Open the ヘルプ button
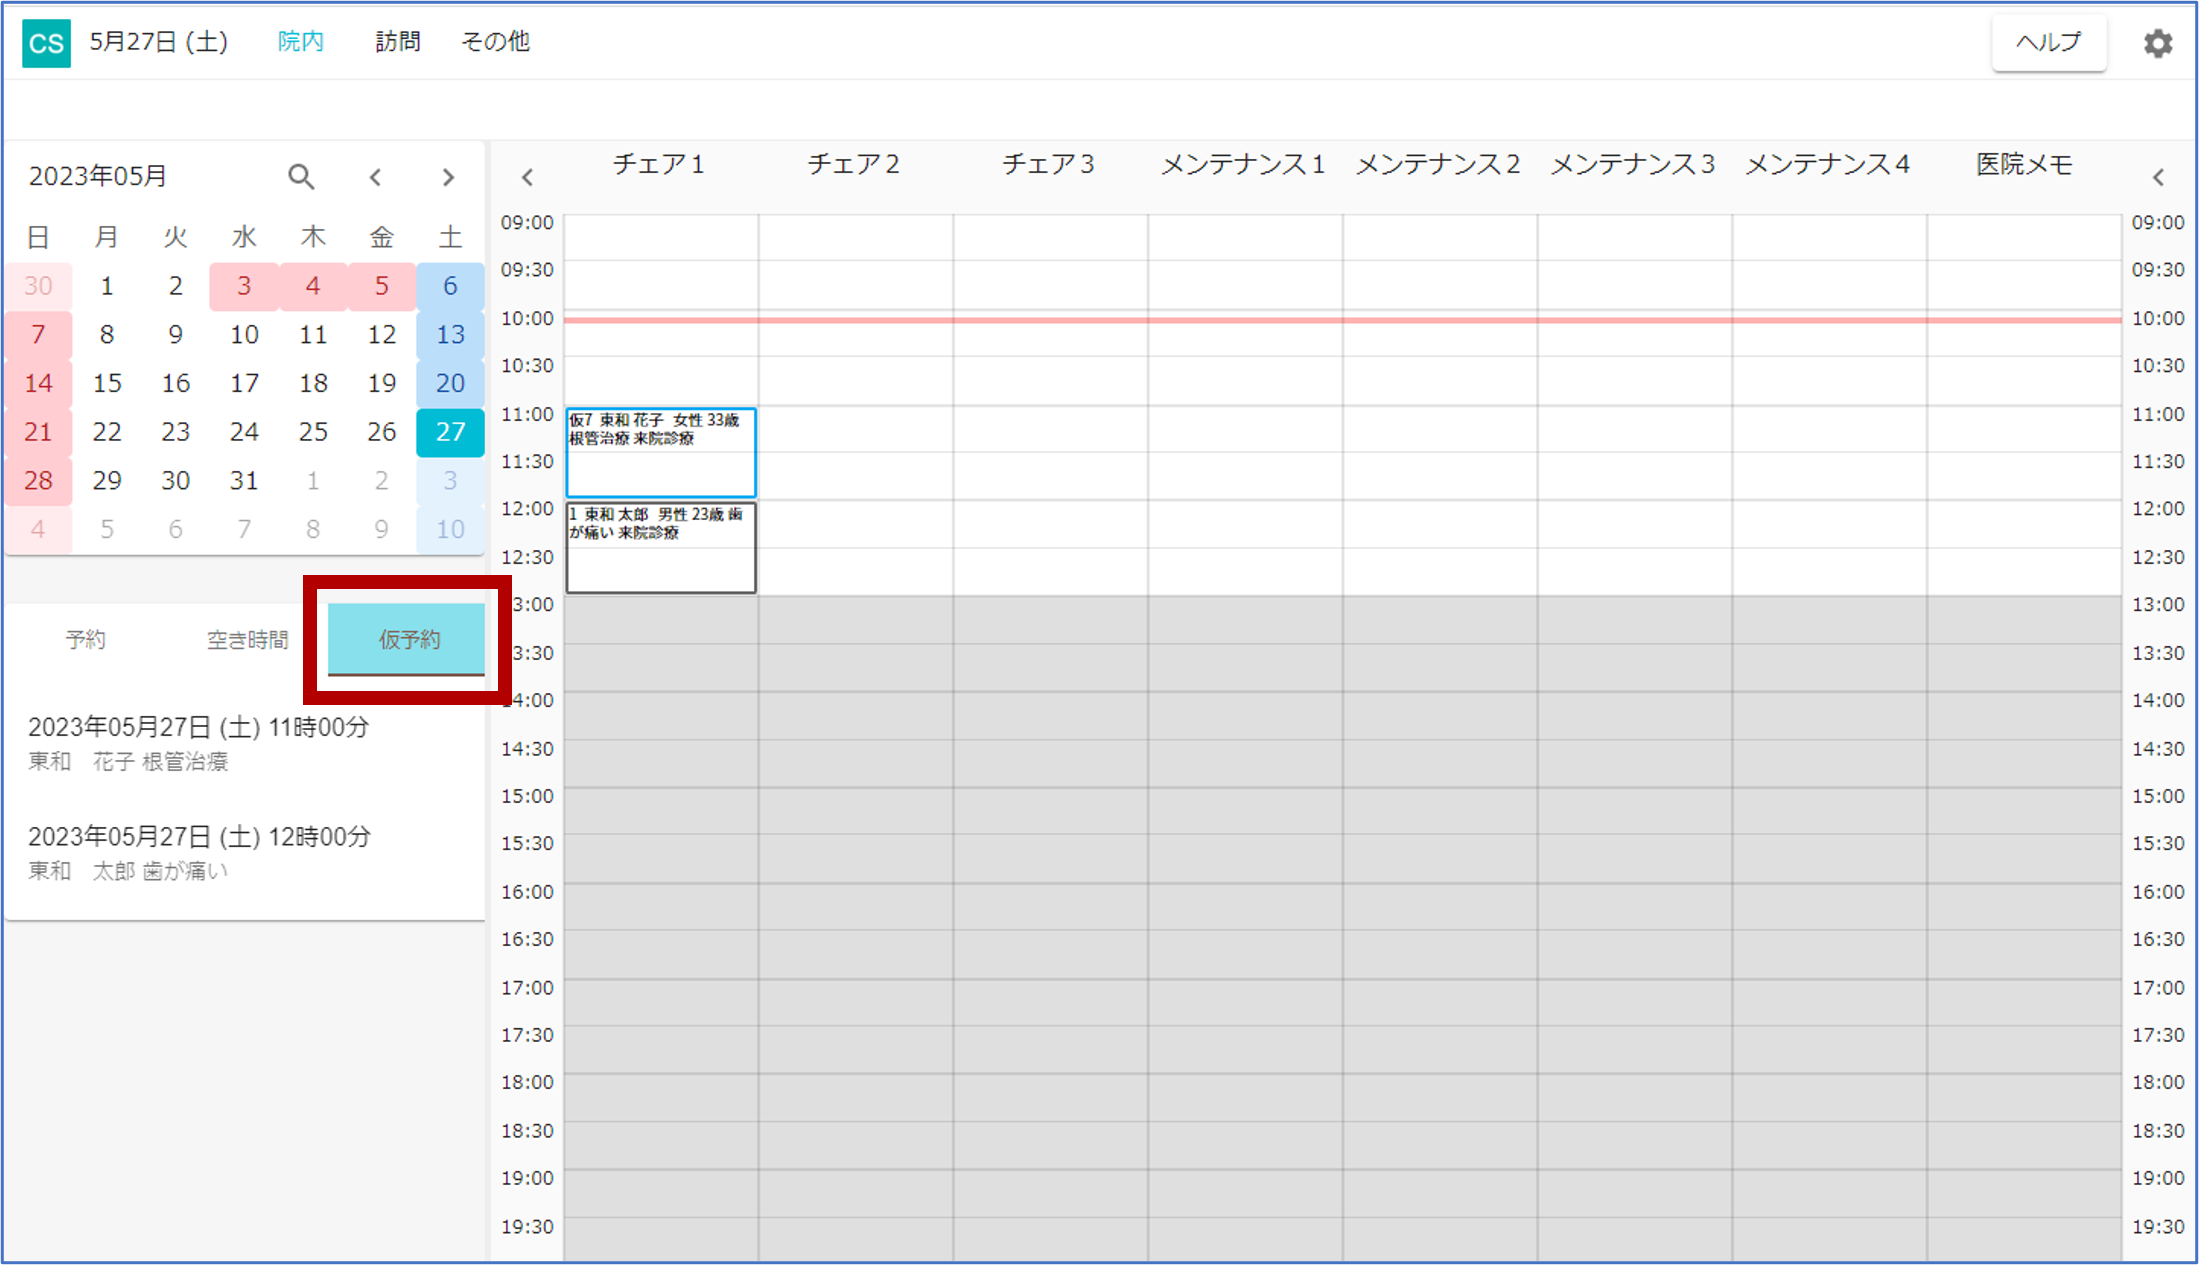Viewport: 2199px width, 1265px height. coord(2048,43)
